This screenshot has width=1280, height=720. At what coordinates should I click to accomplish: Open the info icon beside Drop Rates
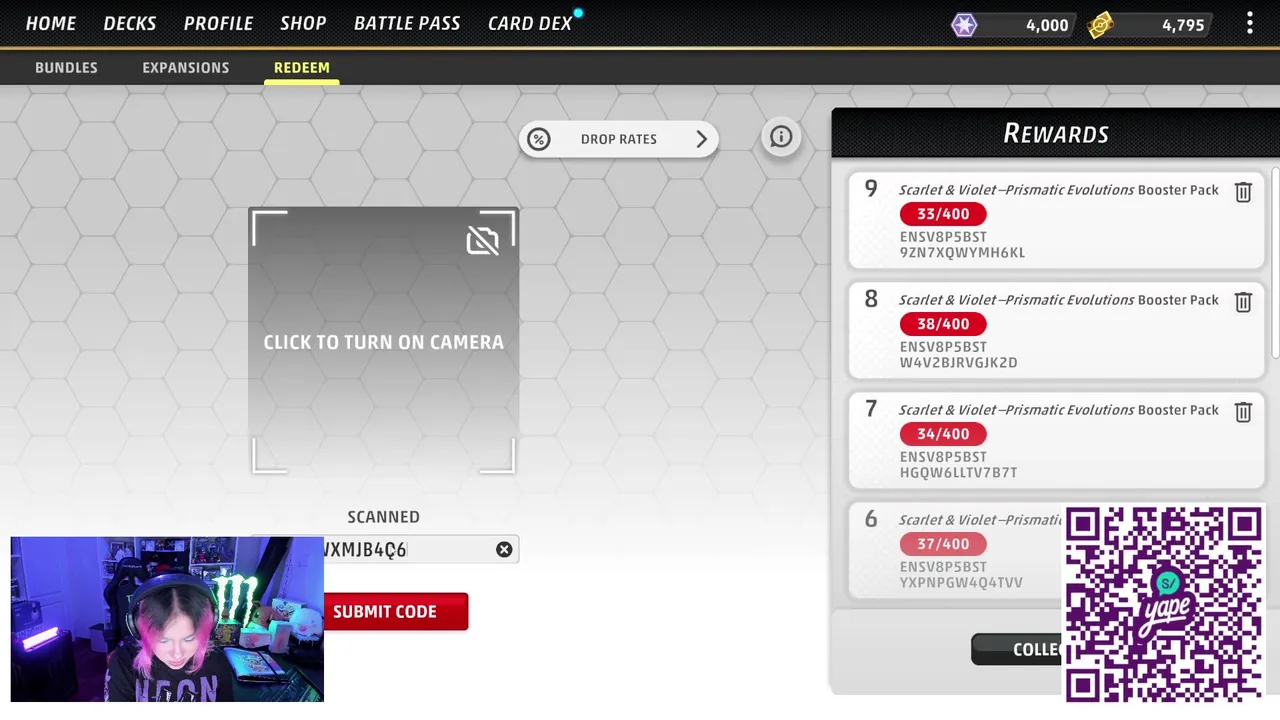781,137
